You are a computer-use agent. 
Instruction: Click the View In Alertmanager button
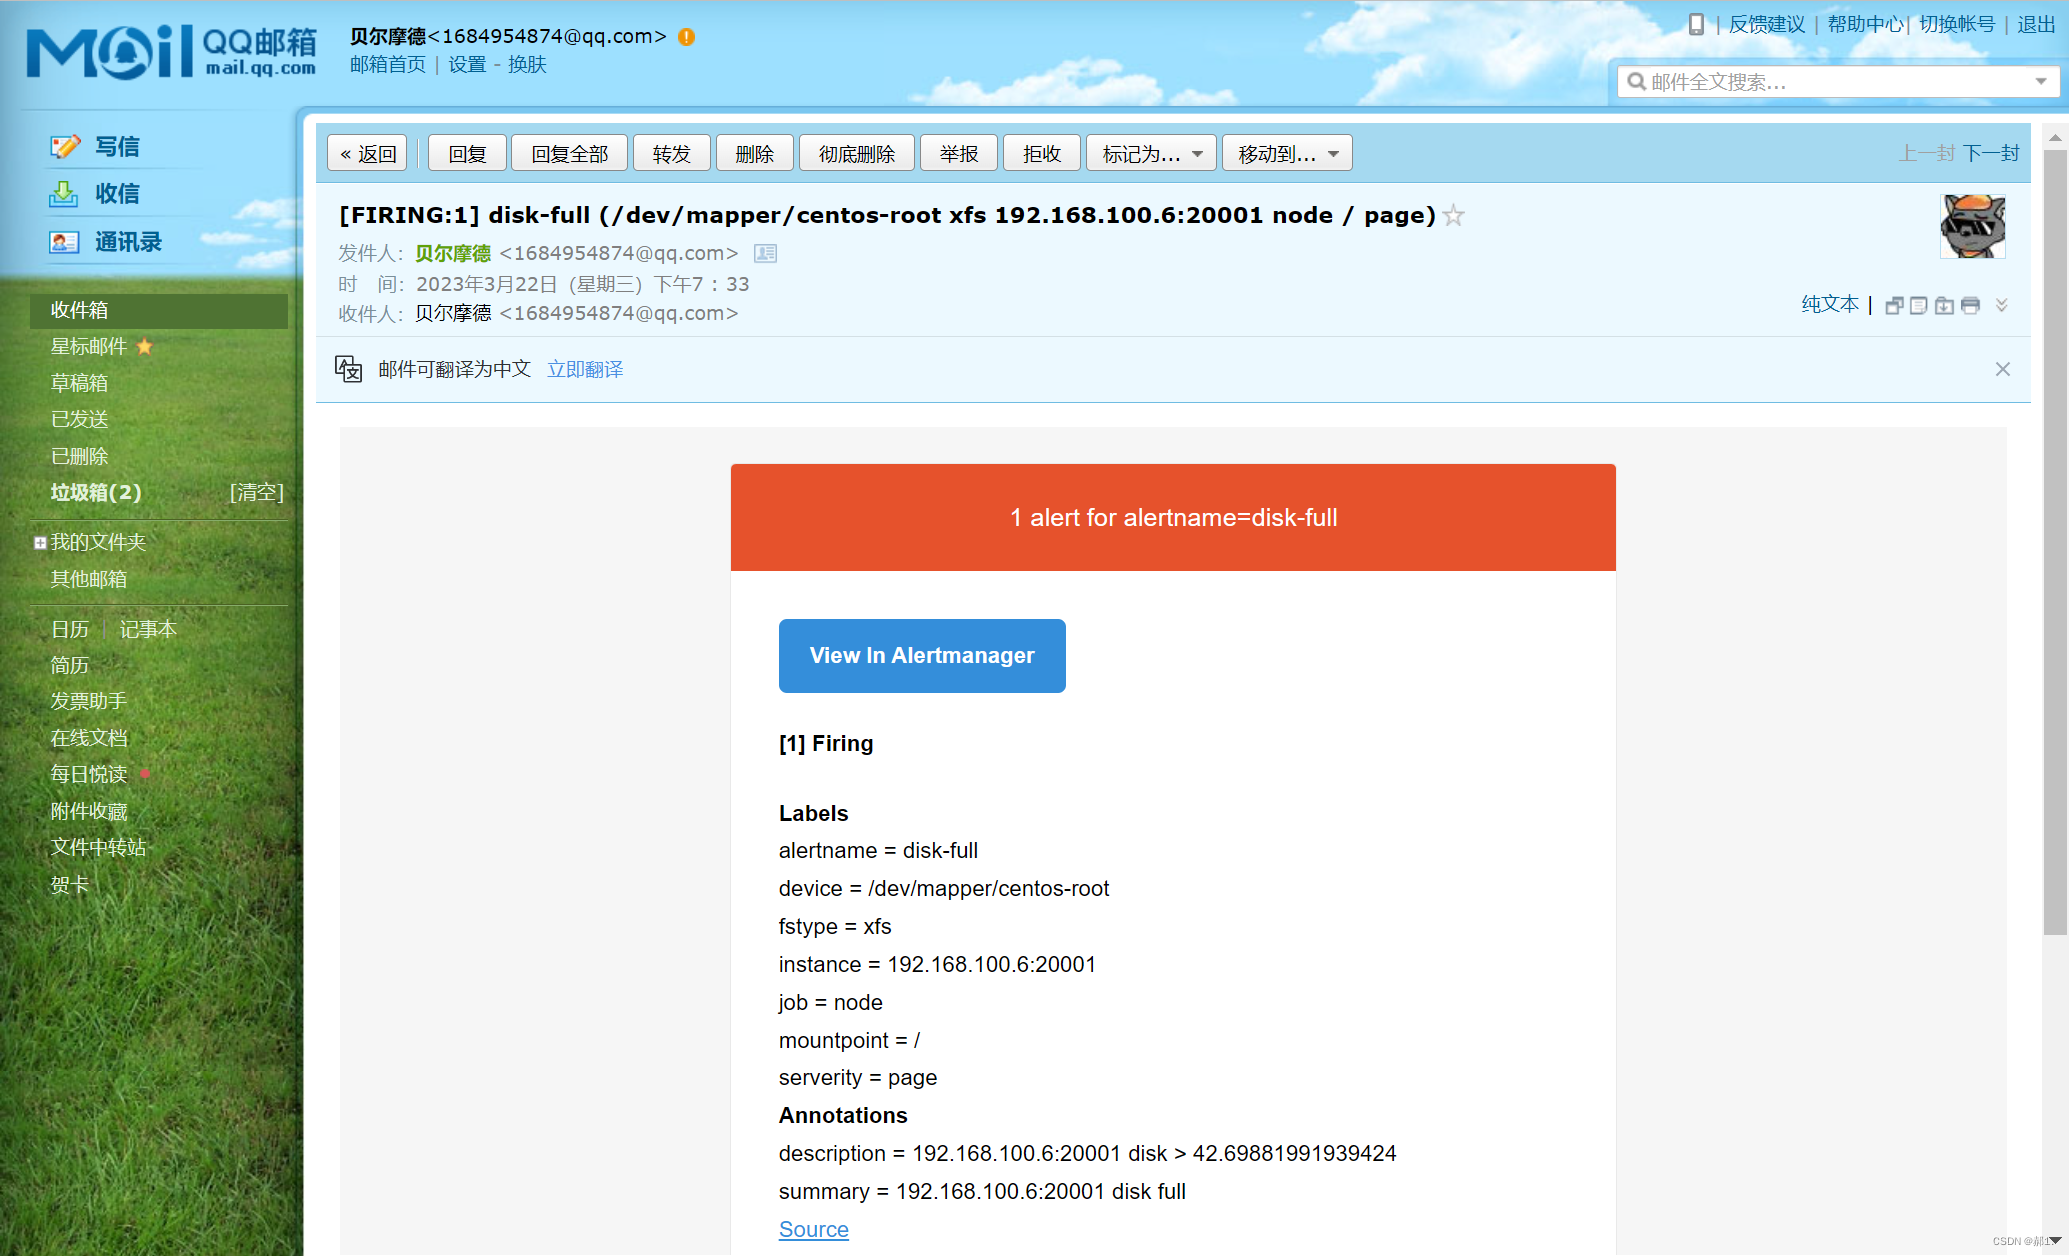(921, 656)
